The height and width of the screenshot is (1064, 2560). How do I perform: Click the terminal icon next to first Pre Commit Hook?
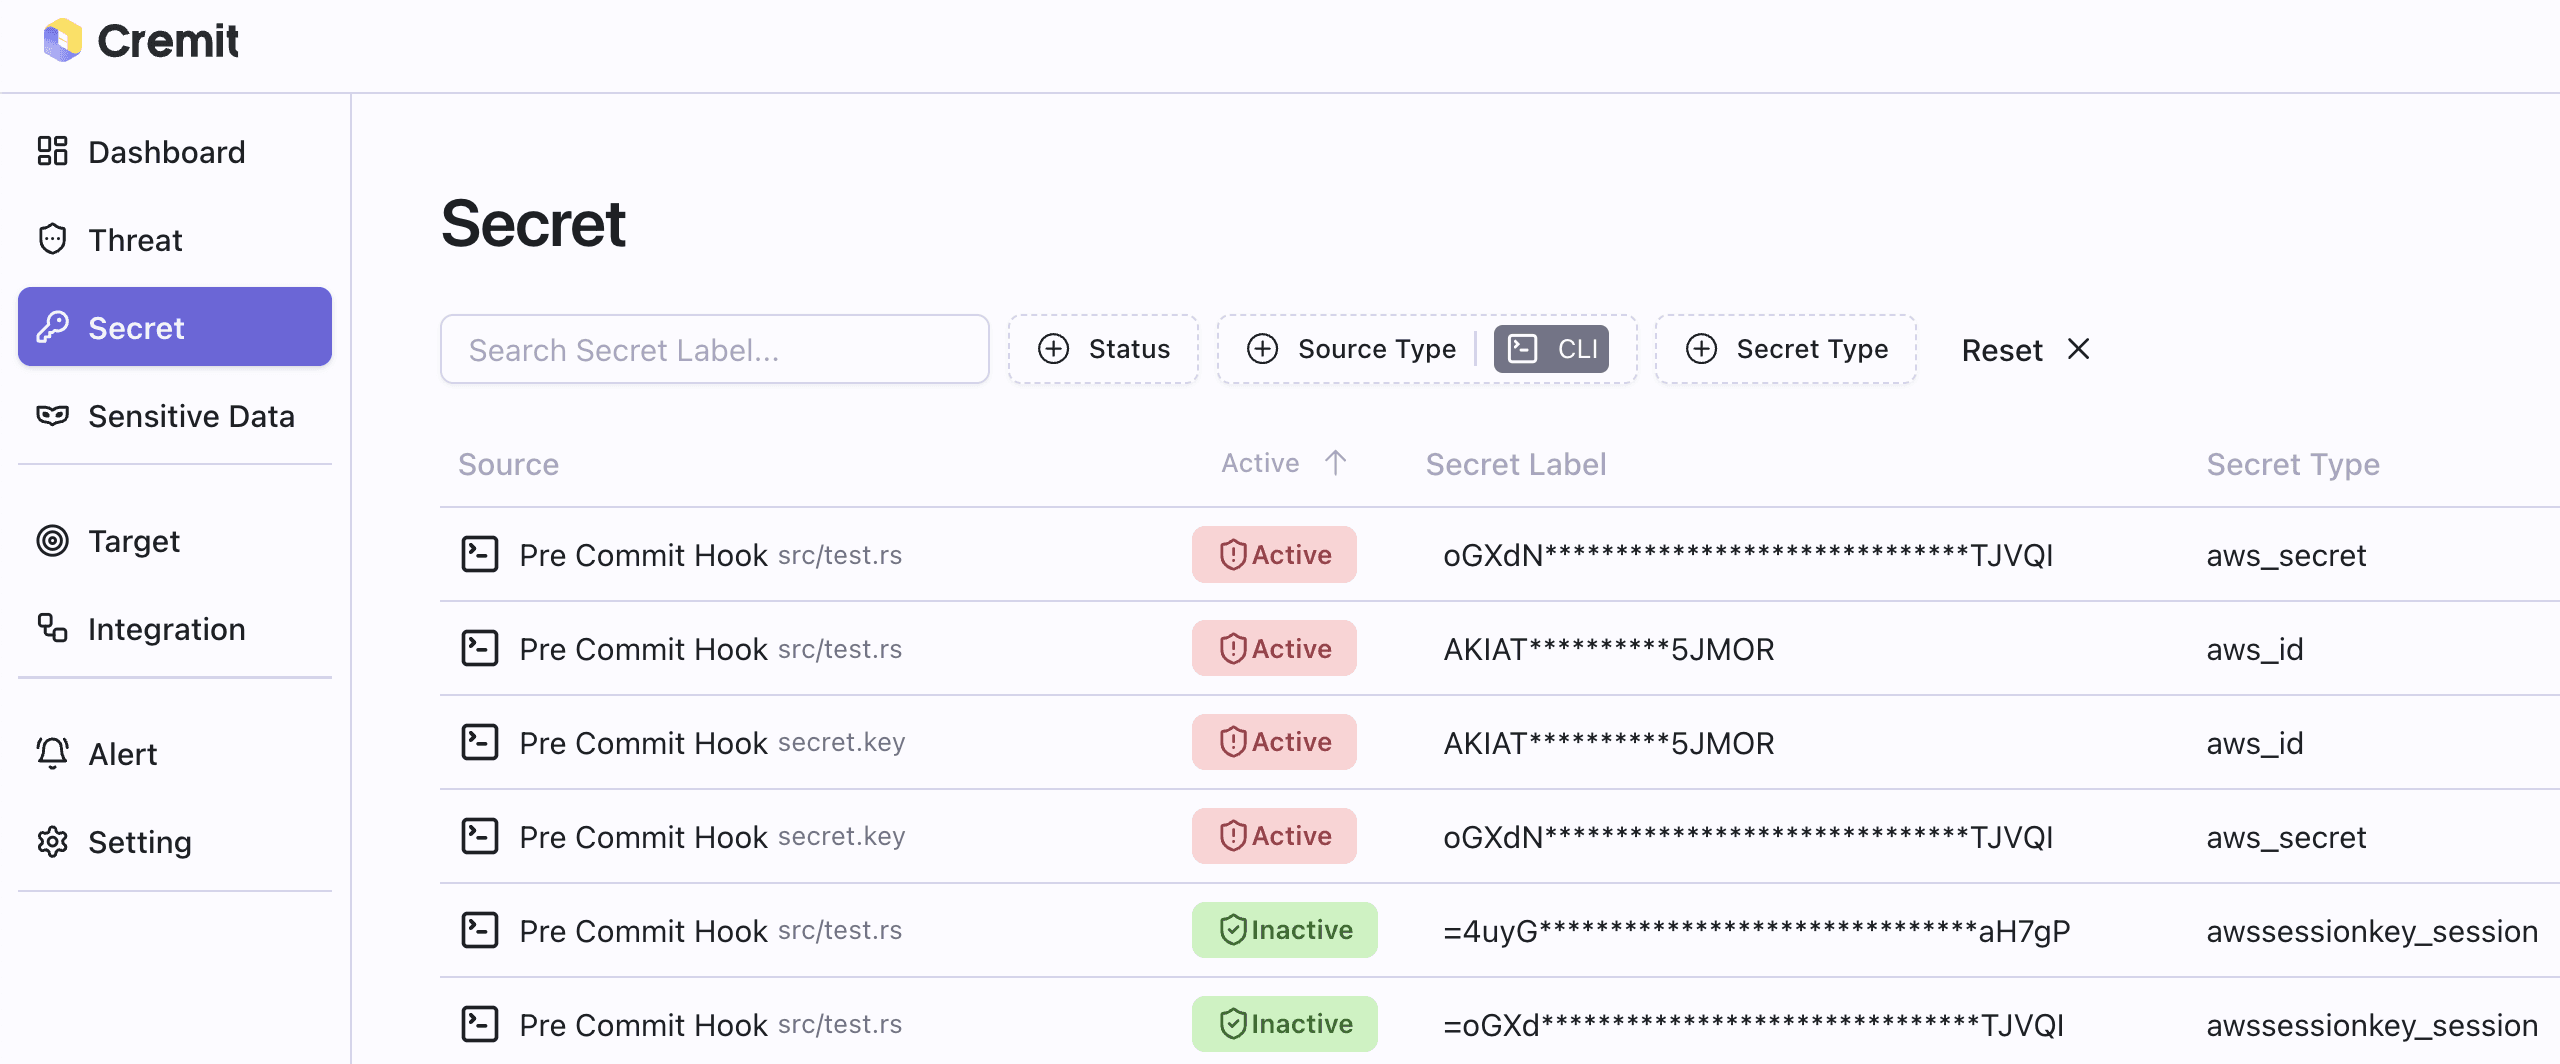[479, 553]
